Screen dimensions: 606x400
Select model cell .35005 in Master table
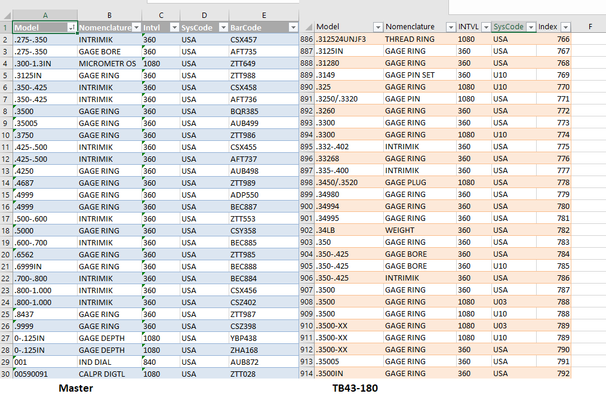click(x=45, y=123)
